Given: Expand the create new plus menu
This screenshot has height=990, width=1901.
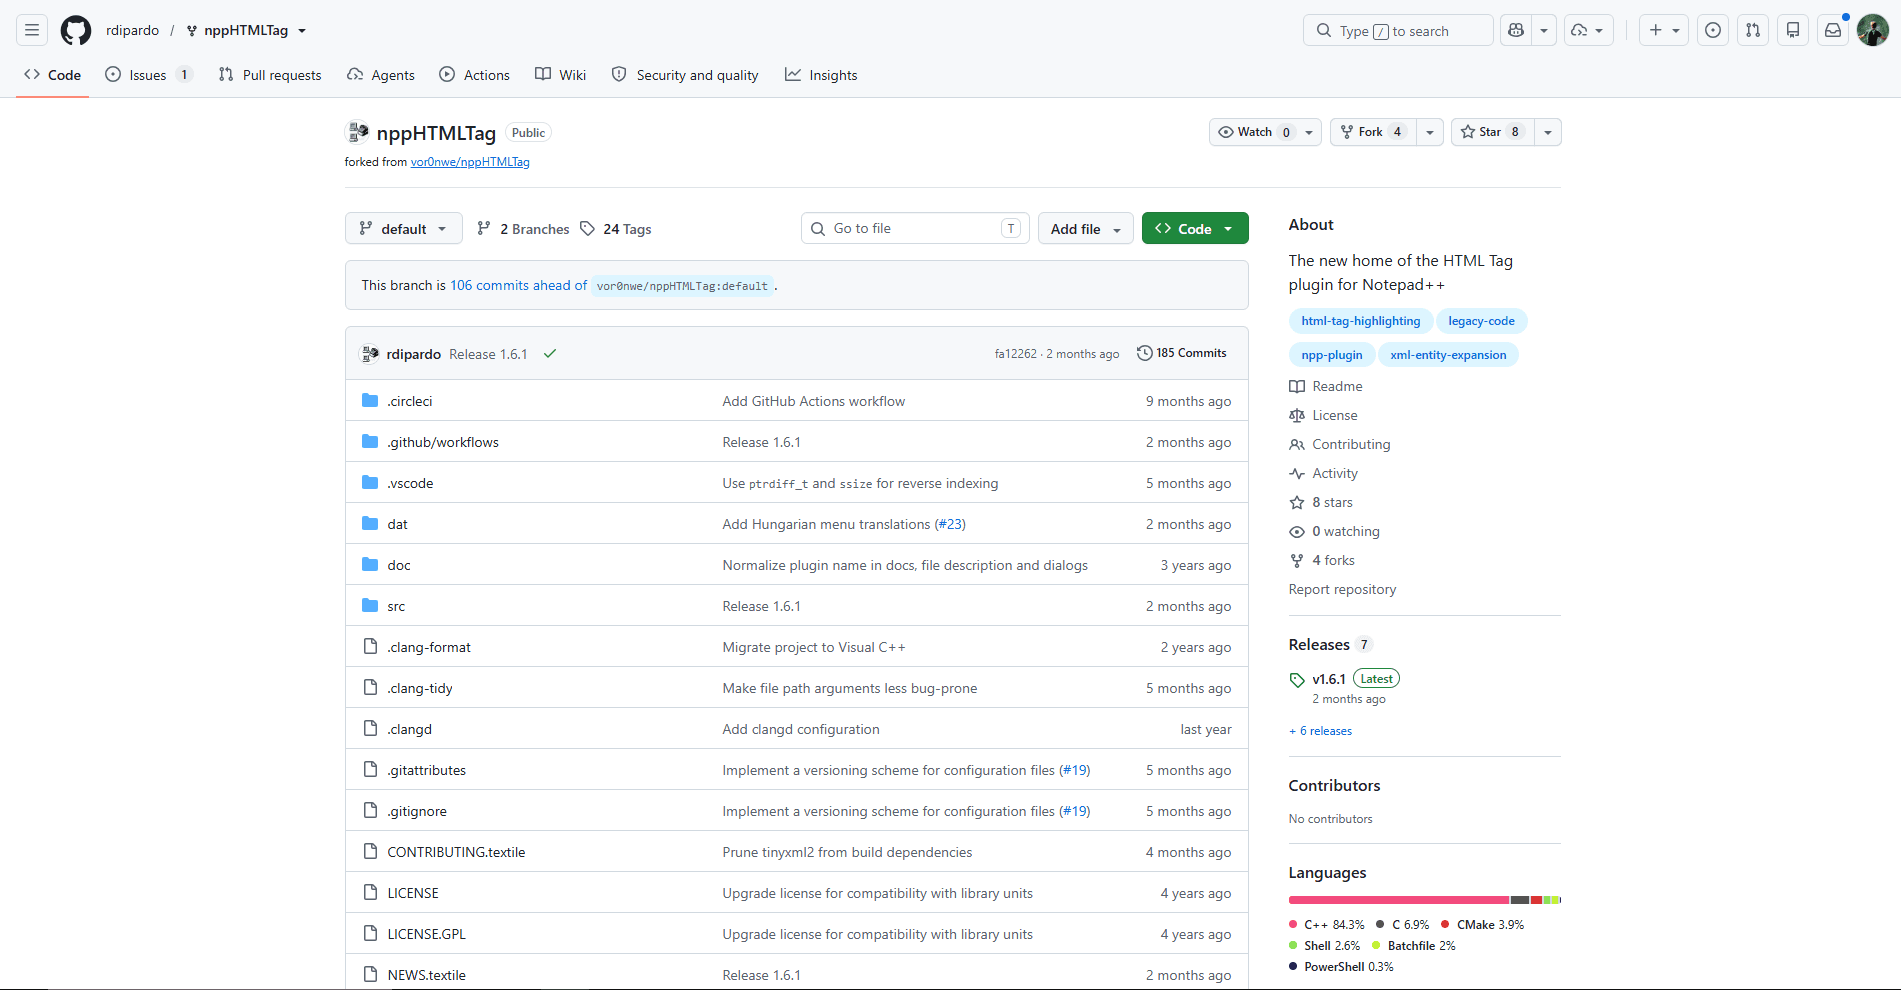Looking at the screenshot, I should (1664, 31).
